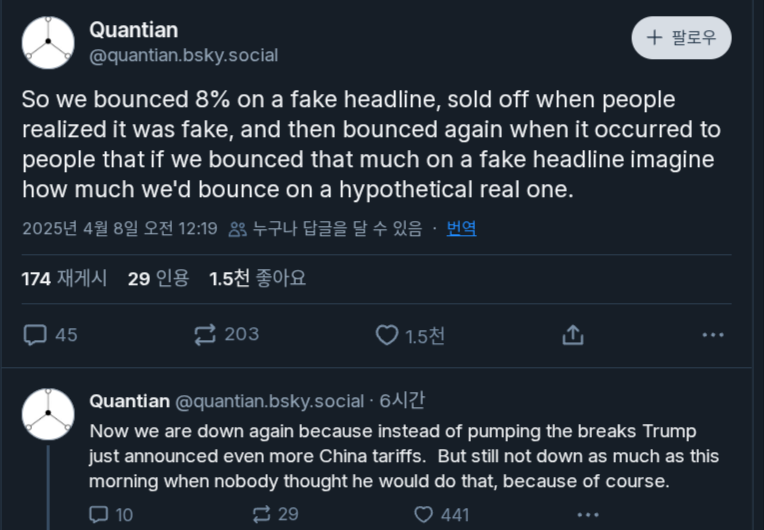Screen dimensions: 764x530
Task: Like the reply with 441 likes
Action: coord(424,514)
